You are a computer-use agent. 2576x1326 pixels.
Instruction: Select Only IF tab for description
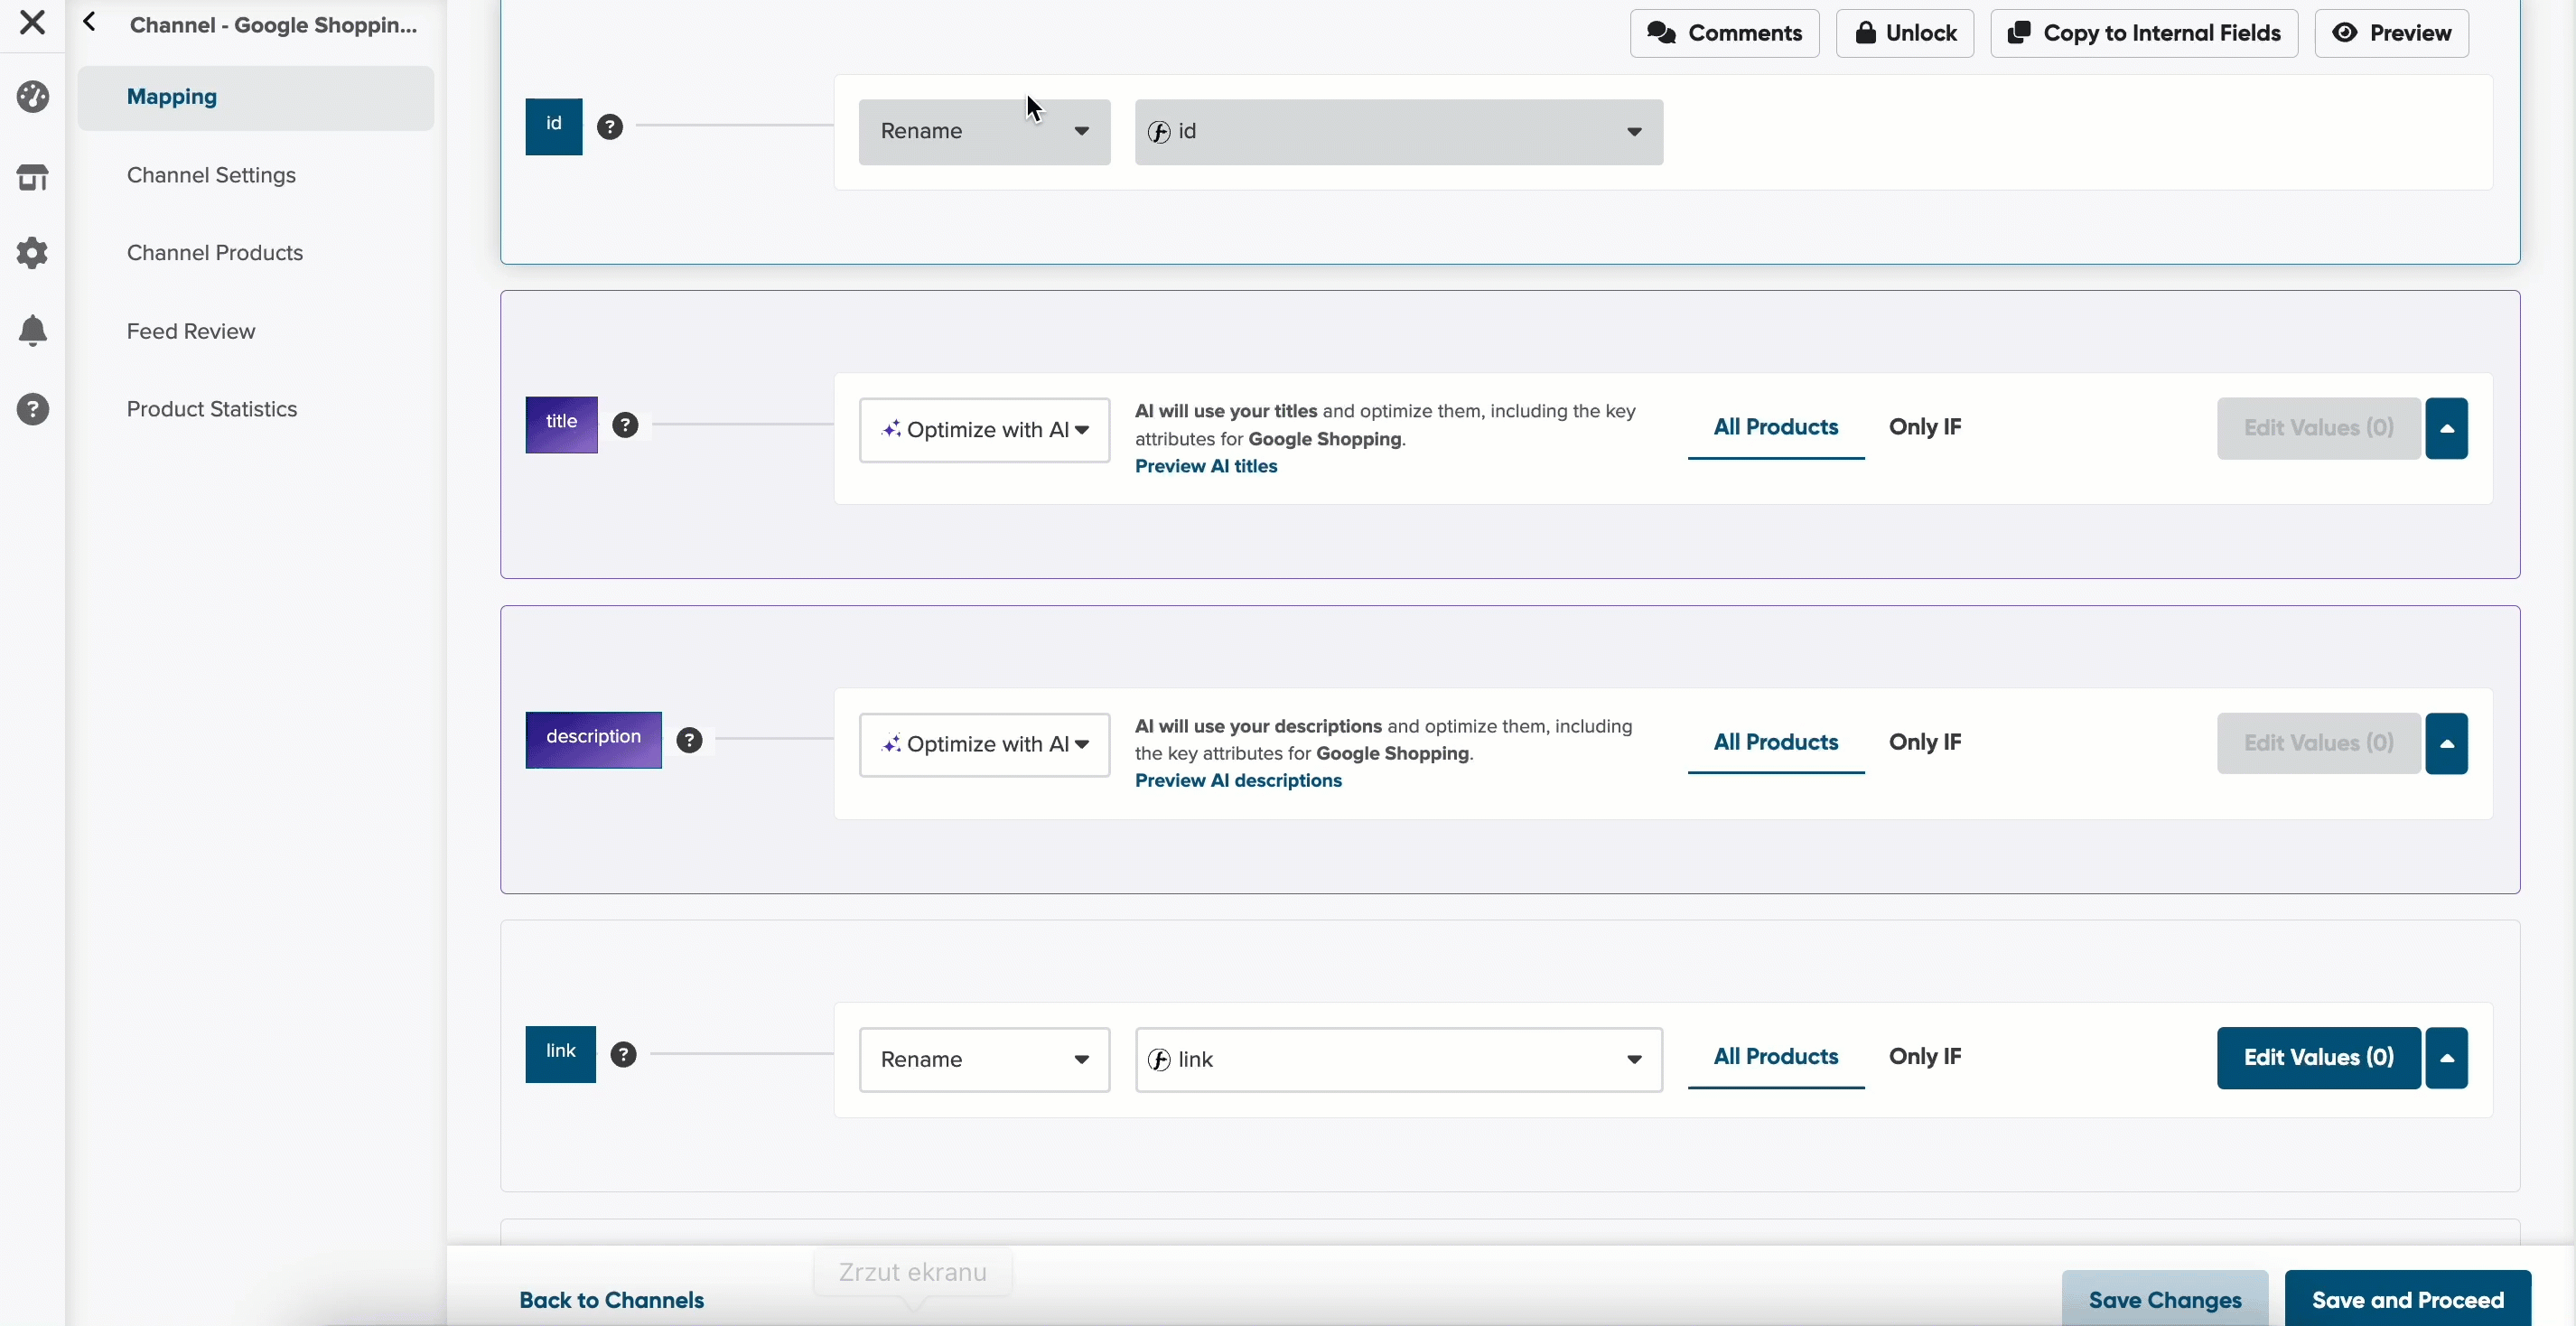(x=1925, y=743)
